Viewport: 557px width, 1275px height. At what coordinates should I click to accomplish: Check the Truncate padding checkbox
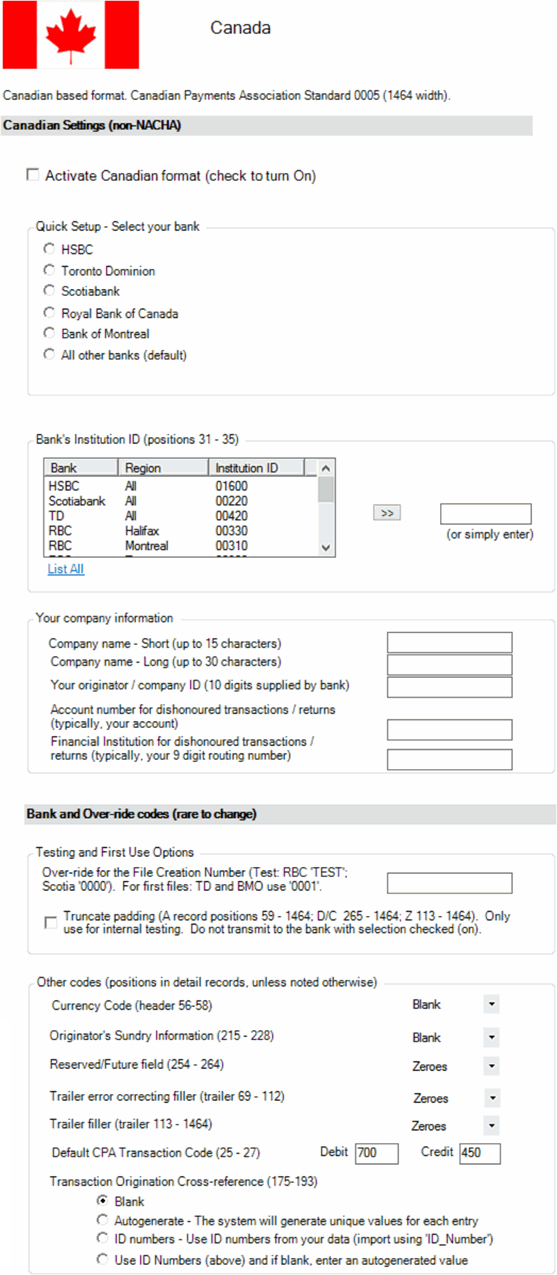click(x=51, y=923)
